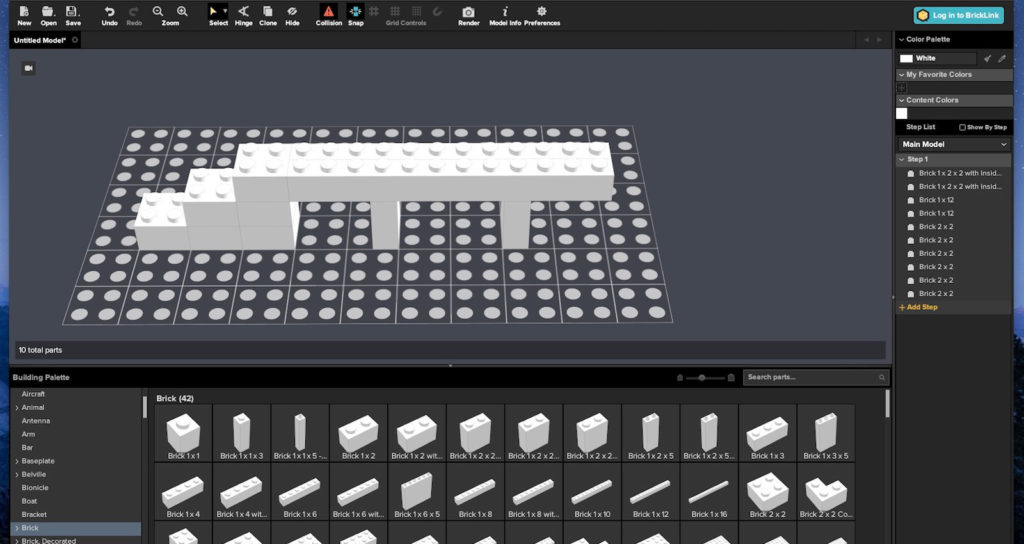Select the Aircraft category
This screenshot has height=544, width=1024.
click(x=33, y=394)
